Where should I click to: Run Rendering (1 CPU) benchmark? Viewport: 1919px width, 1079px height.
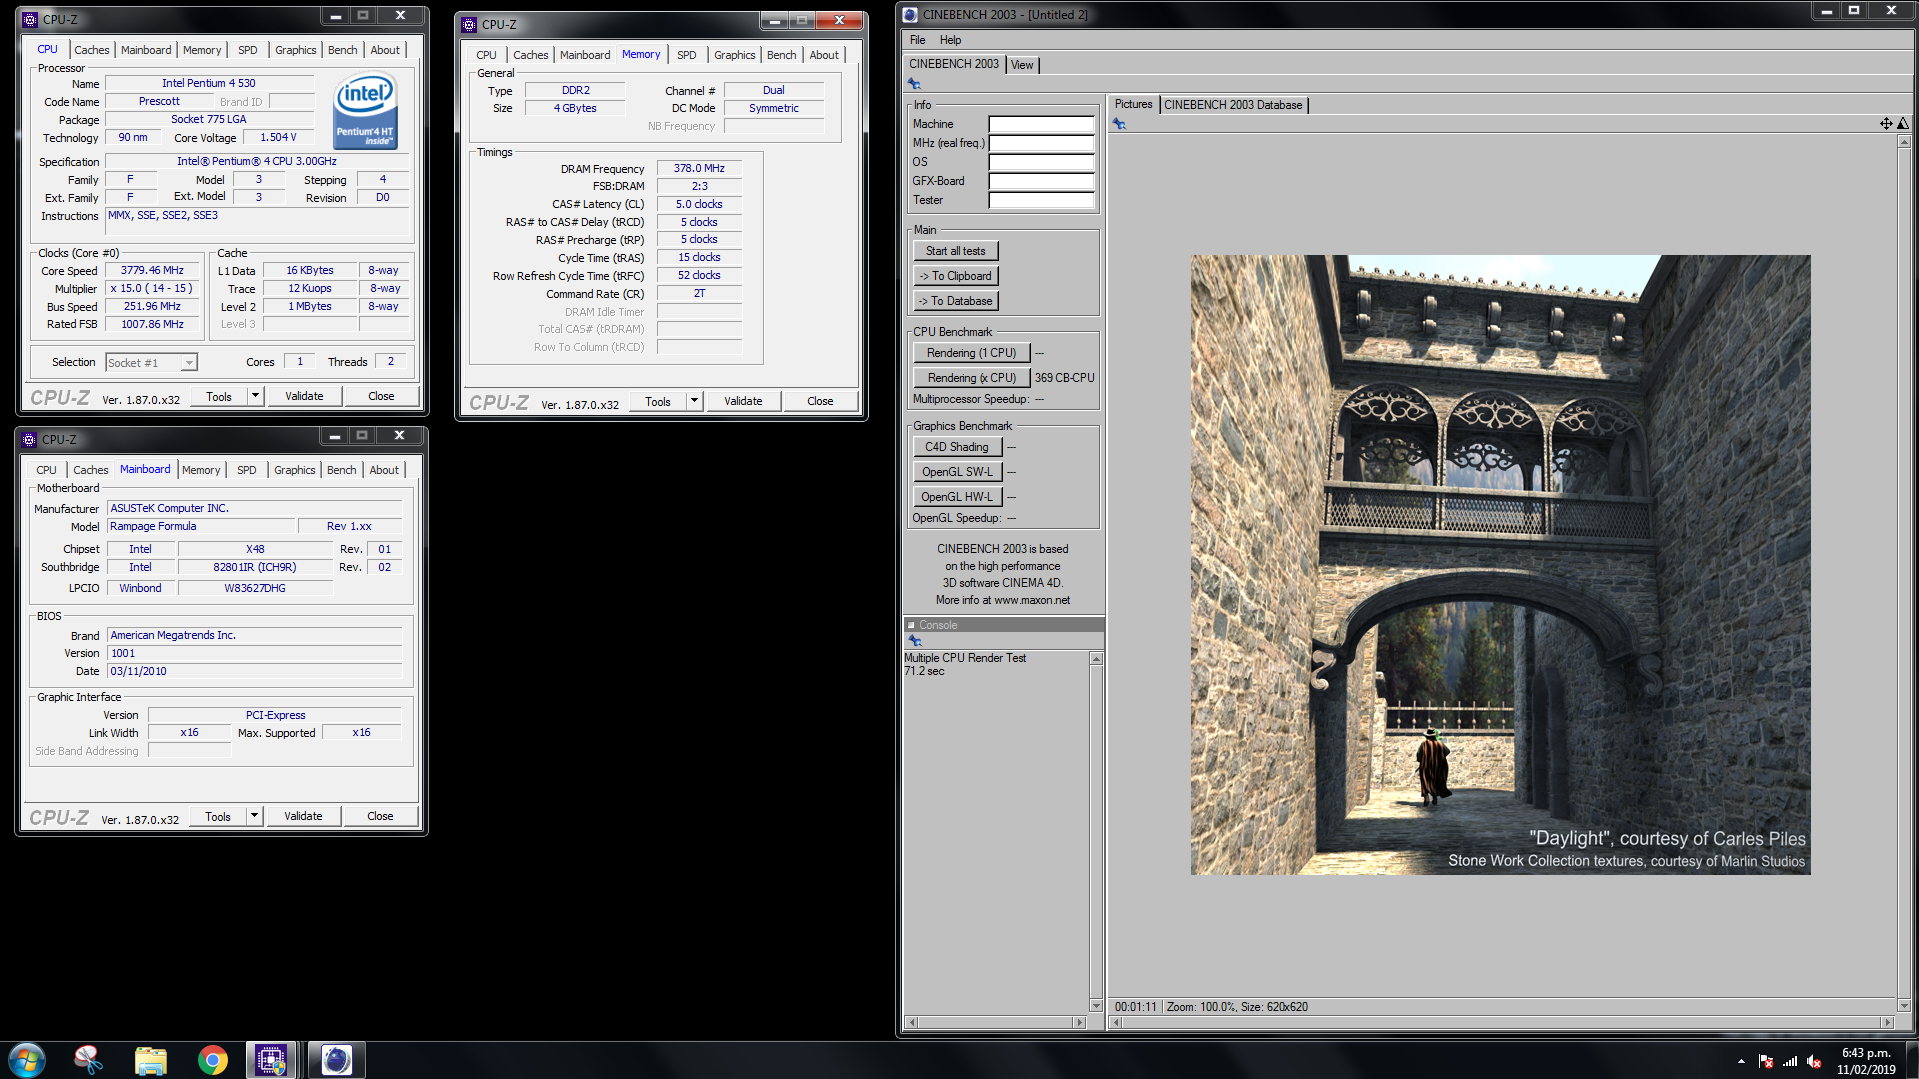(x=971, y=353)
